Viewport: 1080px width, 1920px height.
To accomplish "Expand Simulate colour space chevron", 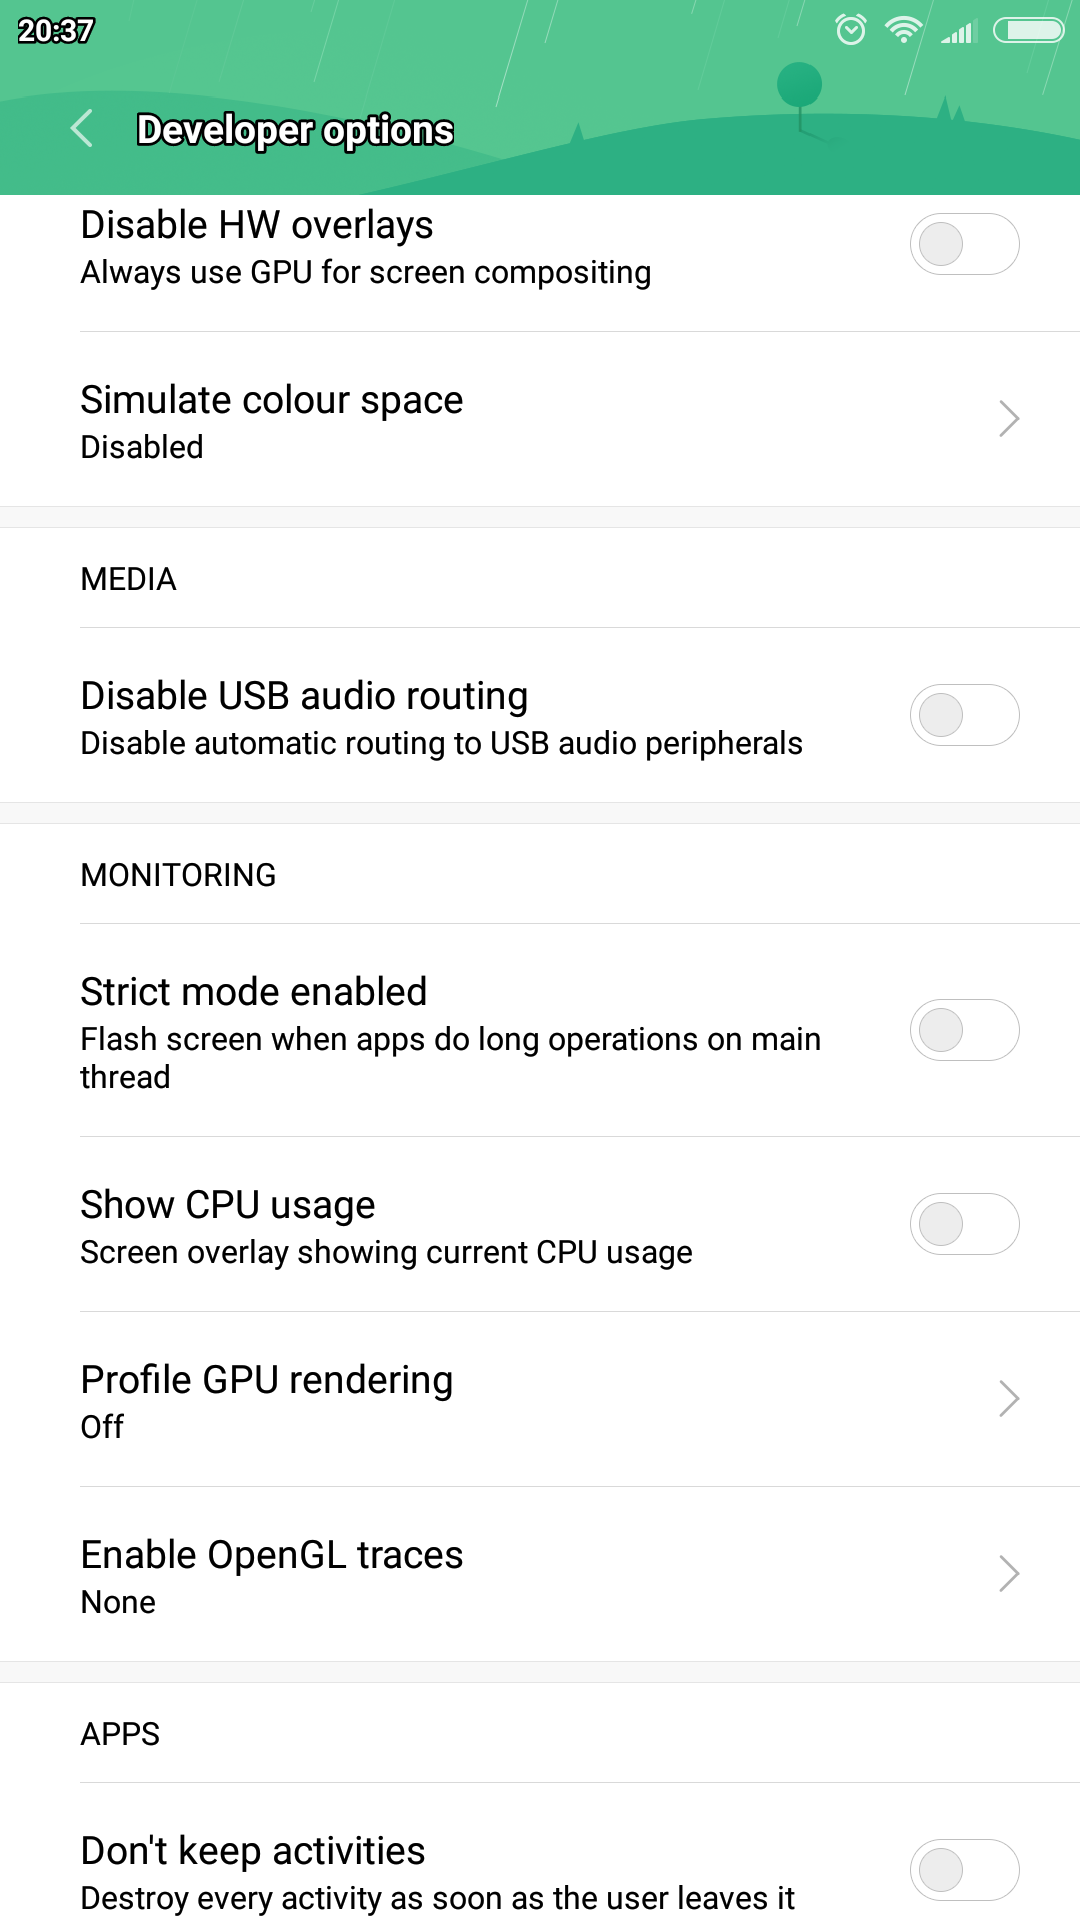I will (1009, 419).
